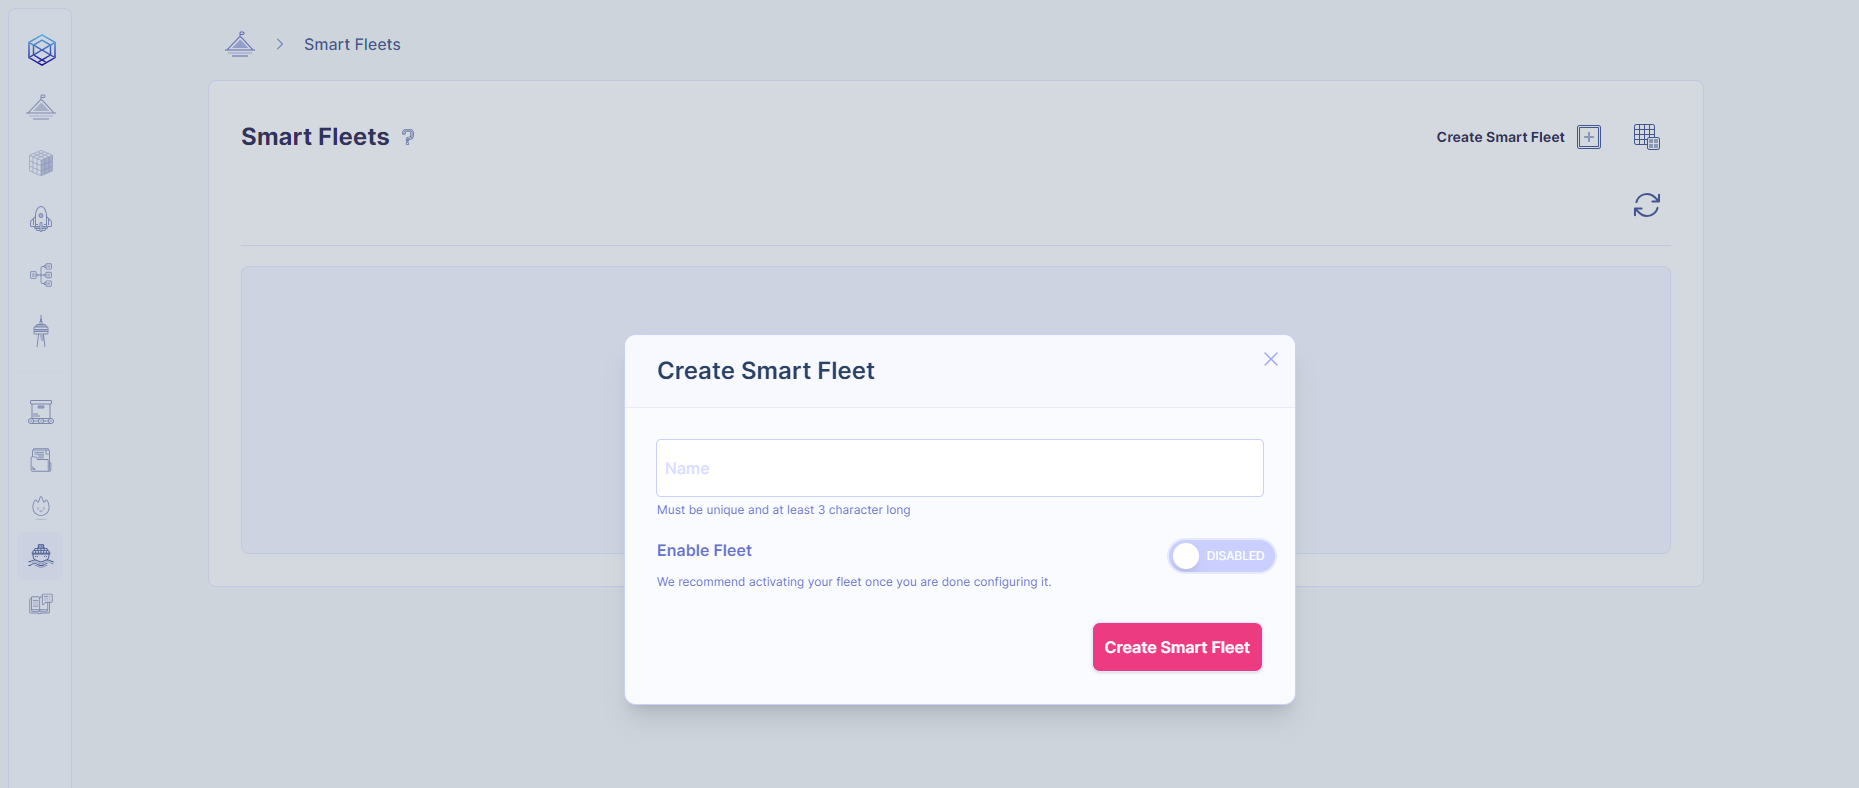The image size is (1859, 788).
Task: Open the conveyor box icon in sidebar
Action: 41,412
